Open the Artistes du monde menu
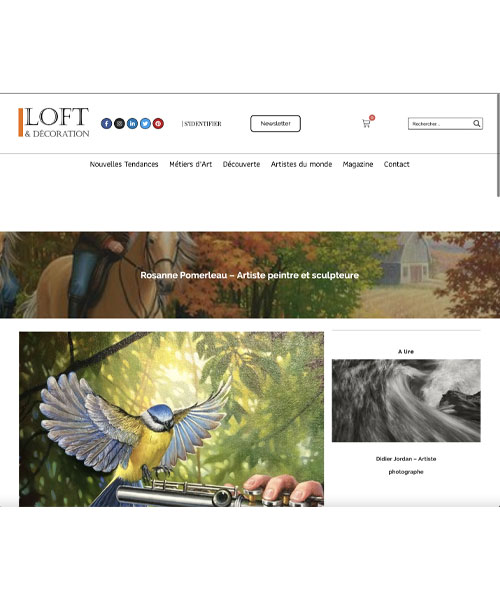This screenshot has height=600, width=500. (x=301, y=164)
